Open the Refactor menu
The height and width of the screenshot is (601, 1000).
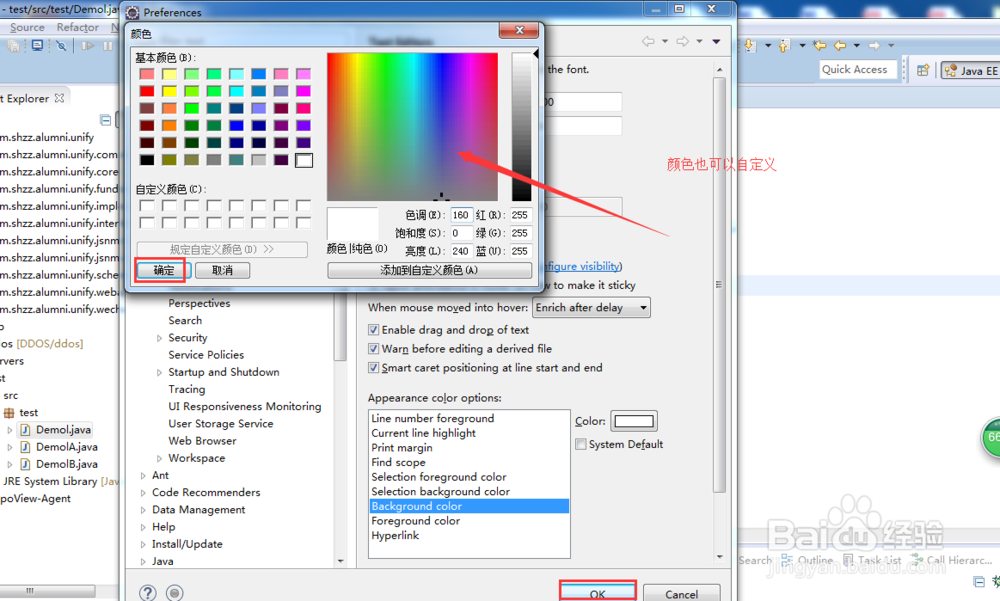[x=78, y=27]
